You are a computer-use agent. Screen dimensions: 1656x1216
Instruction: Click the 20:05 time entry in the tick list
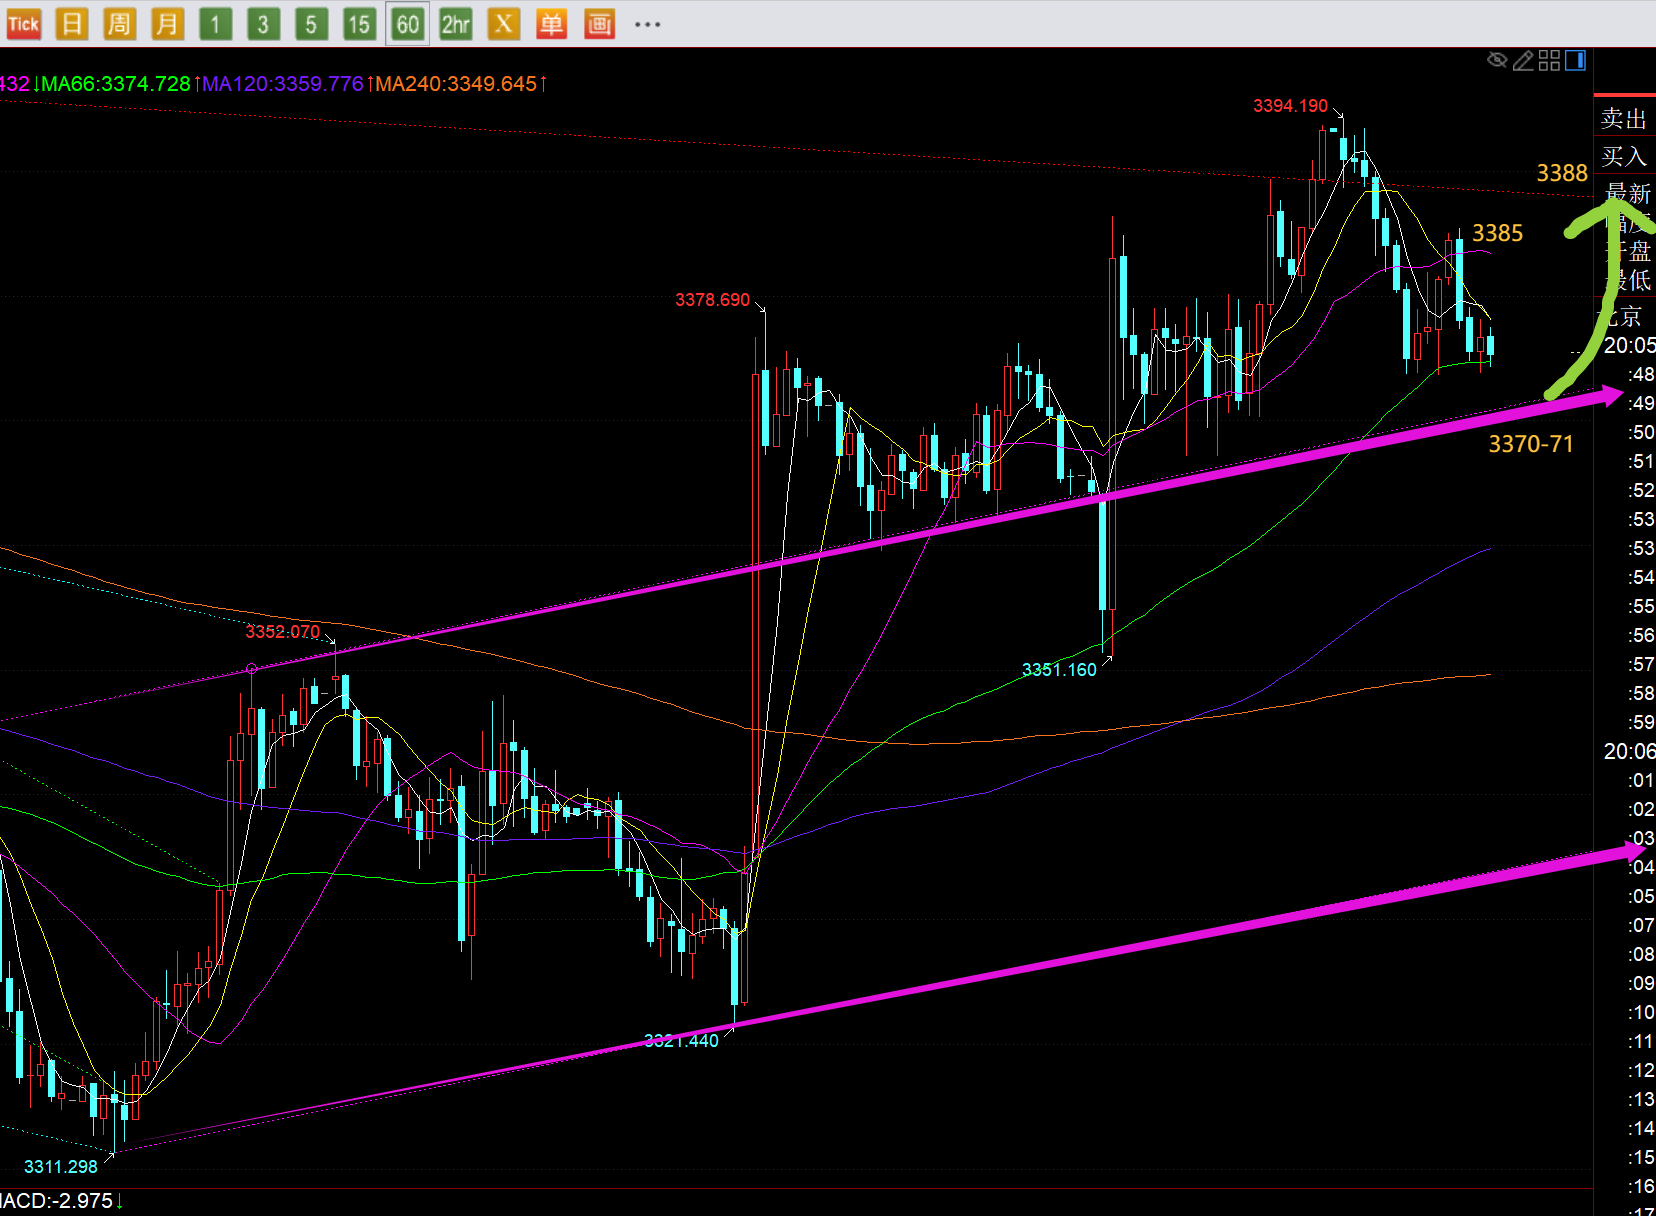point(1629,346)
